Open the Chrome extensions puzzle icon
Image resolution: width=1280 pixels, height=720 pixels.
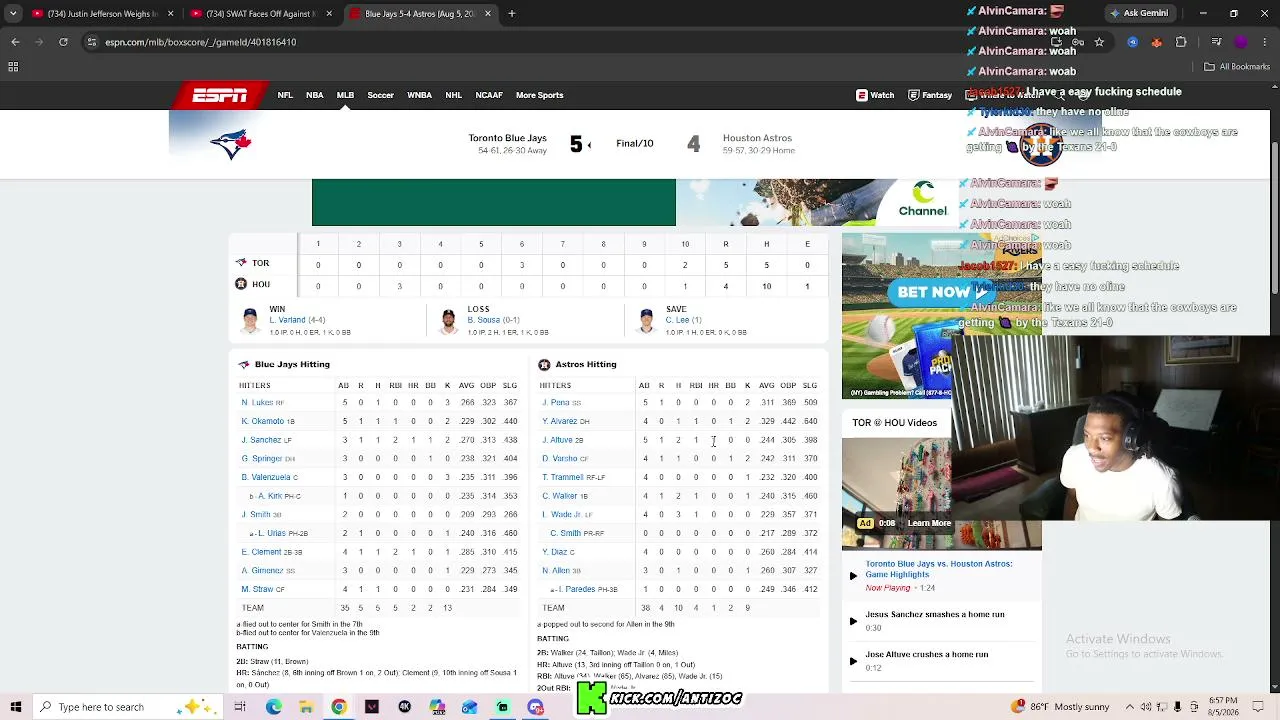(1181, 42)
